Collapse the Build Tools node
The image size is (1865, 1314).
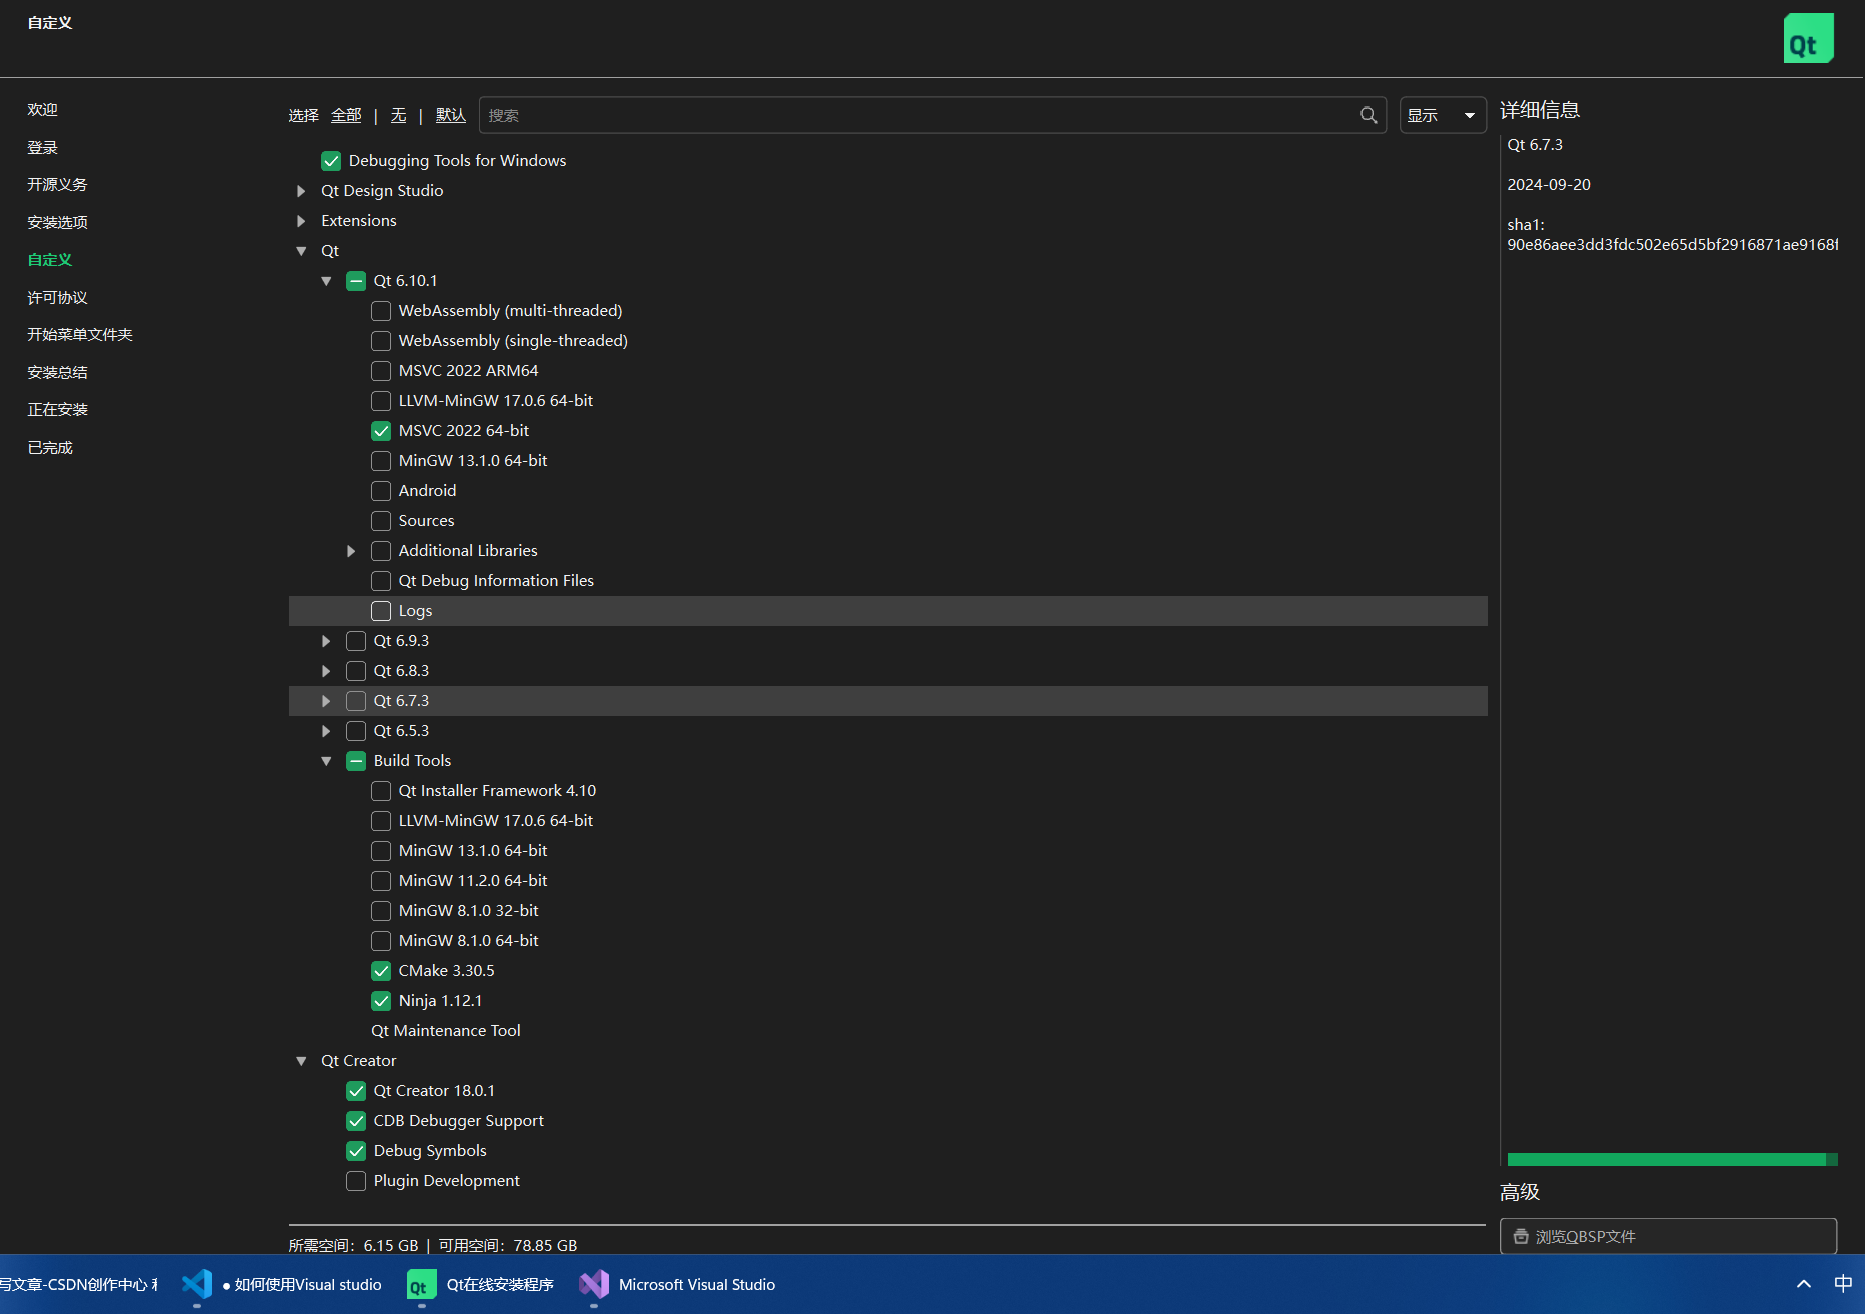[326, 761]
